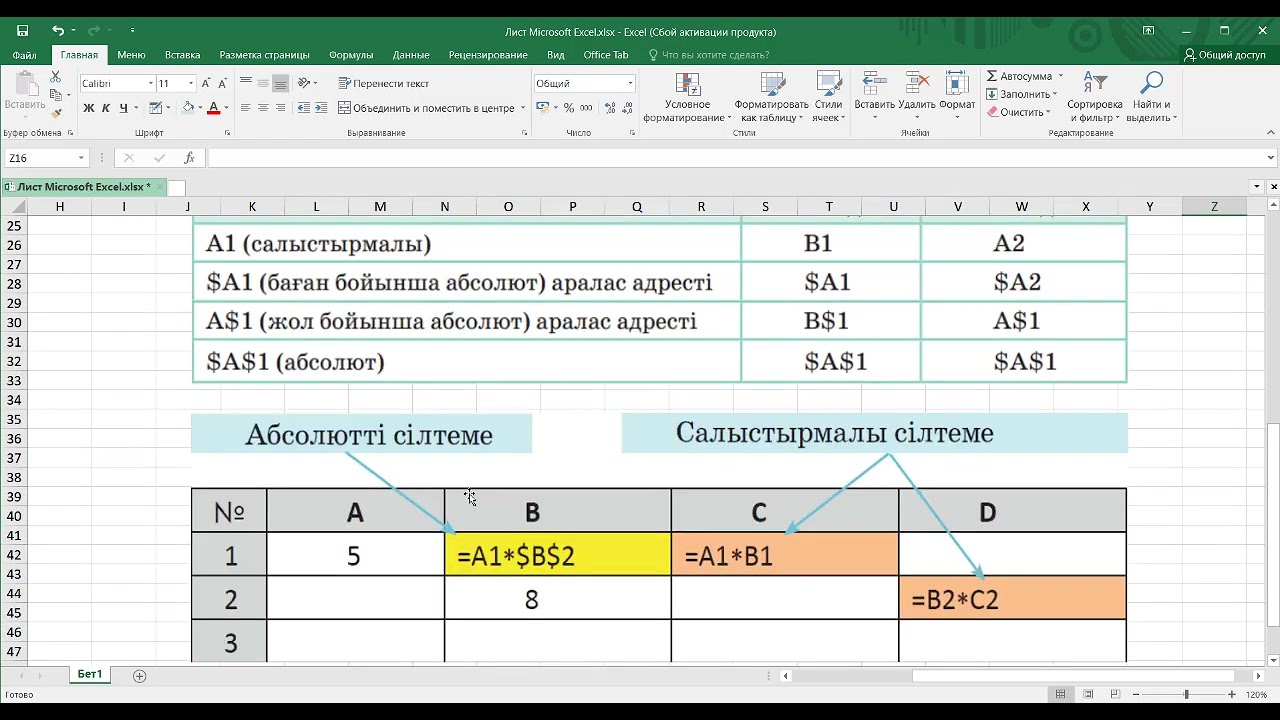Toggle italic К formatting
The image size is (1280, 720).
tap(106, 108)
